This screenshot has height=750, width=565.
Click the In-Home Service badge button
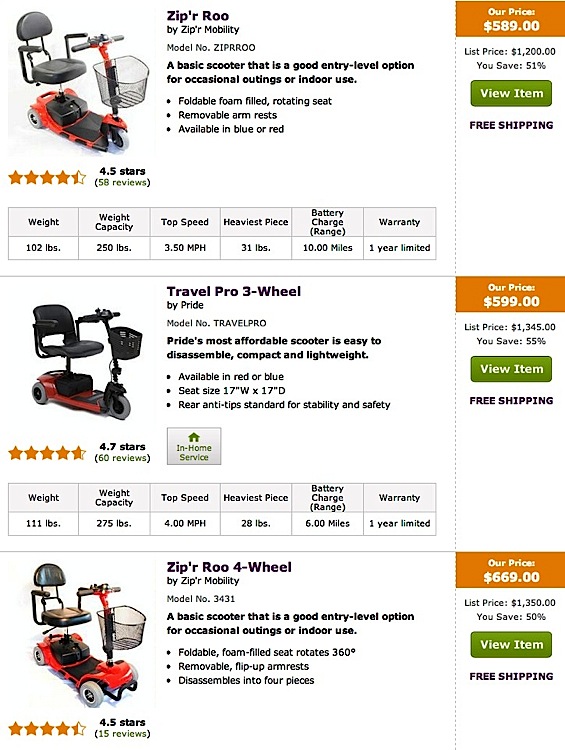[x=194, y=446]
